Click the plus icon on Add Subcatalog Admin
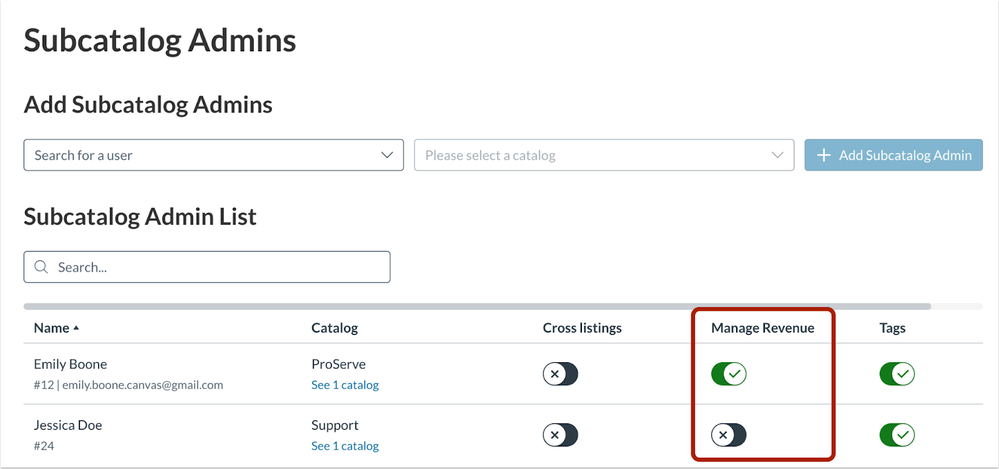This screenshot has height=469, width=999. click(x=824, y=155)
